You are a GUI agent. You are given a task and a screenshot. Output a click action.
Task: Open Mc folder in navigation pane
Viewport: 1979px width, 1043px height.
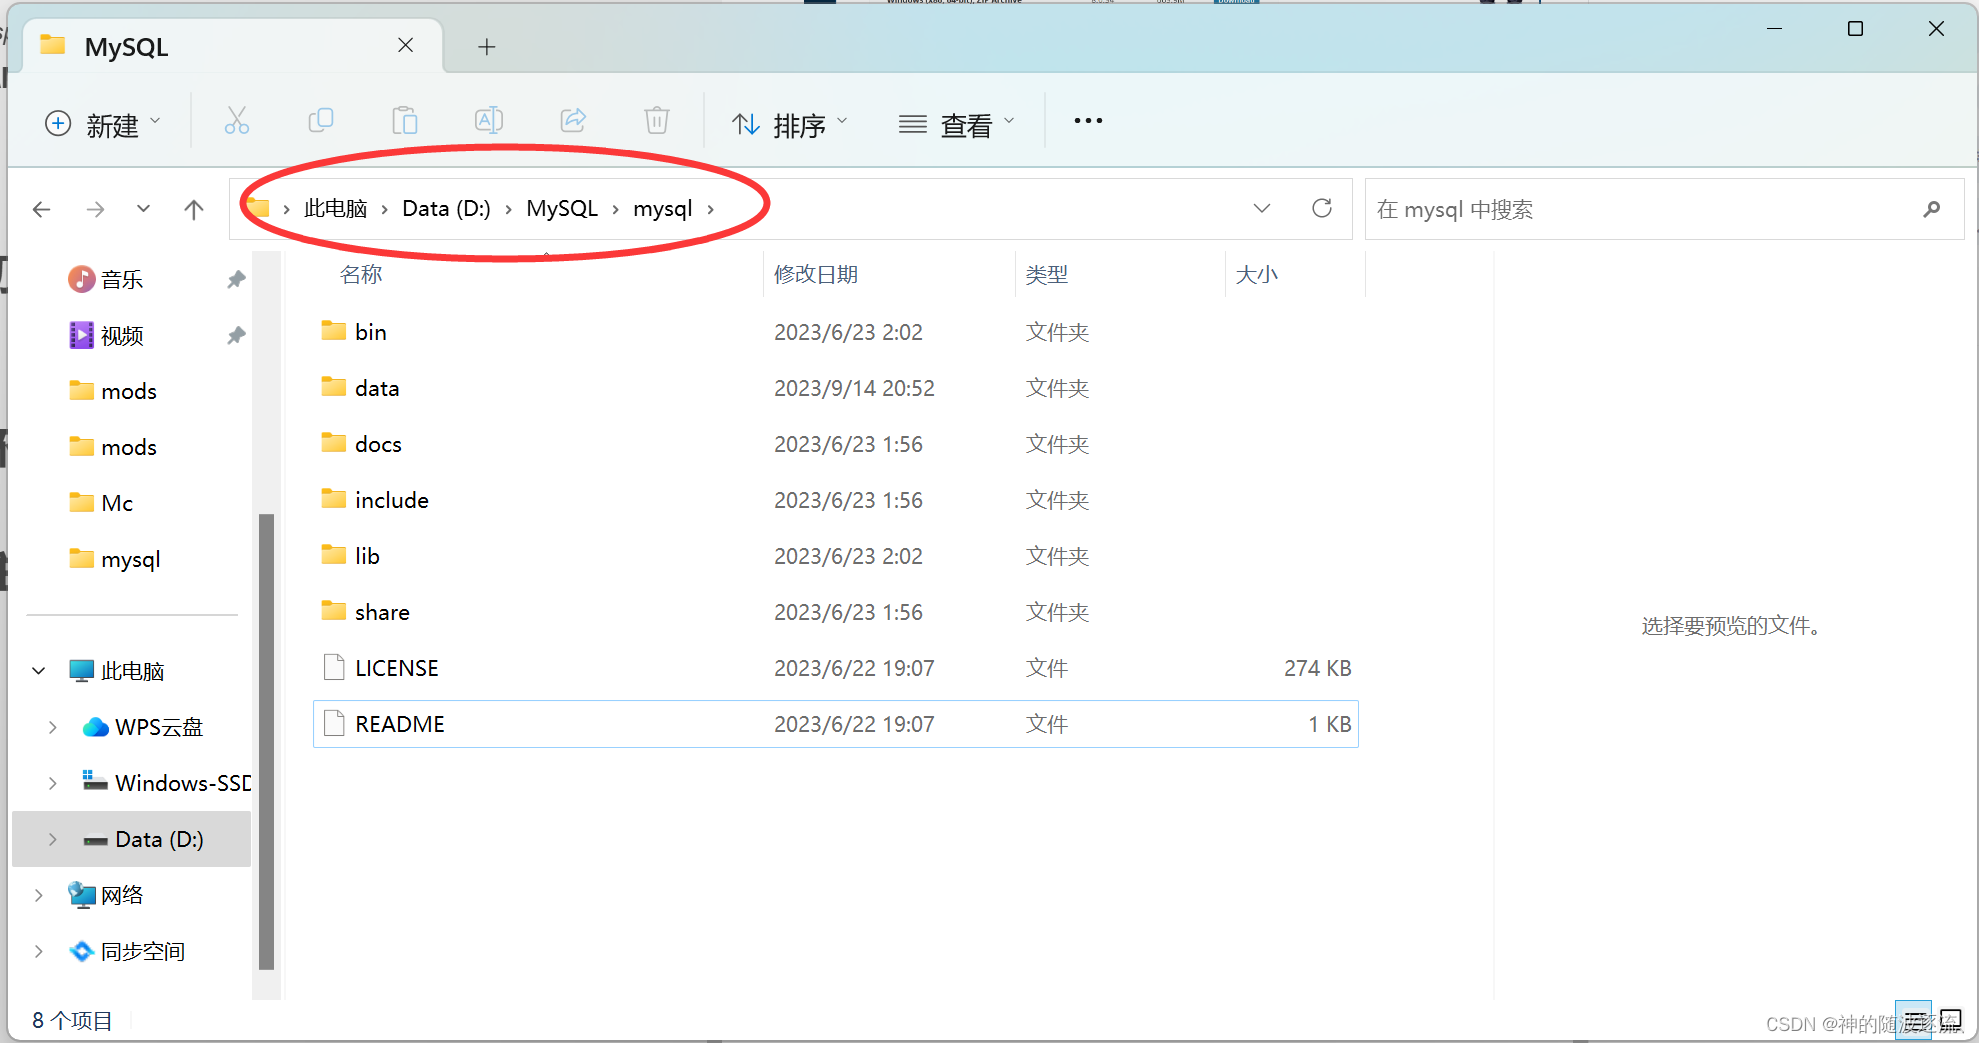pos(117,503)
